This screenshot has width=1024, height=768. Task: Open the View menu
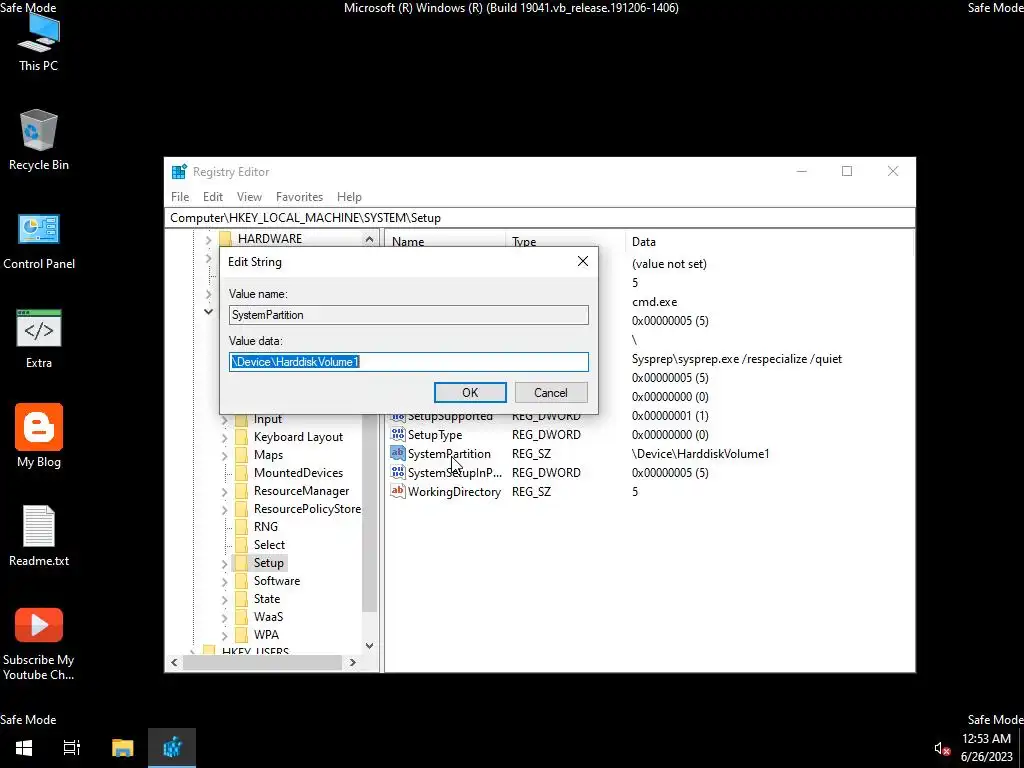[249, 197]
